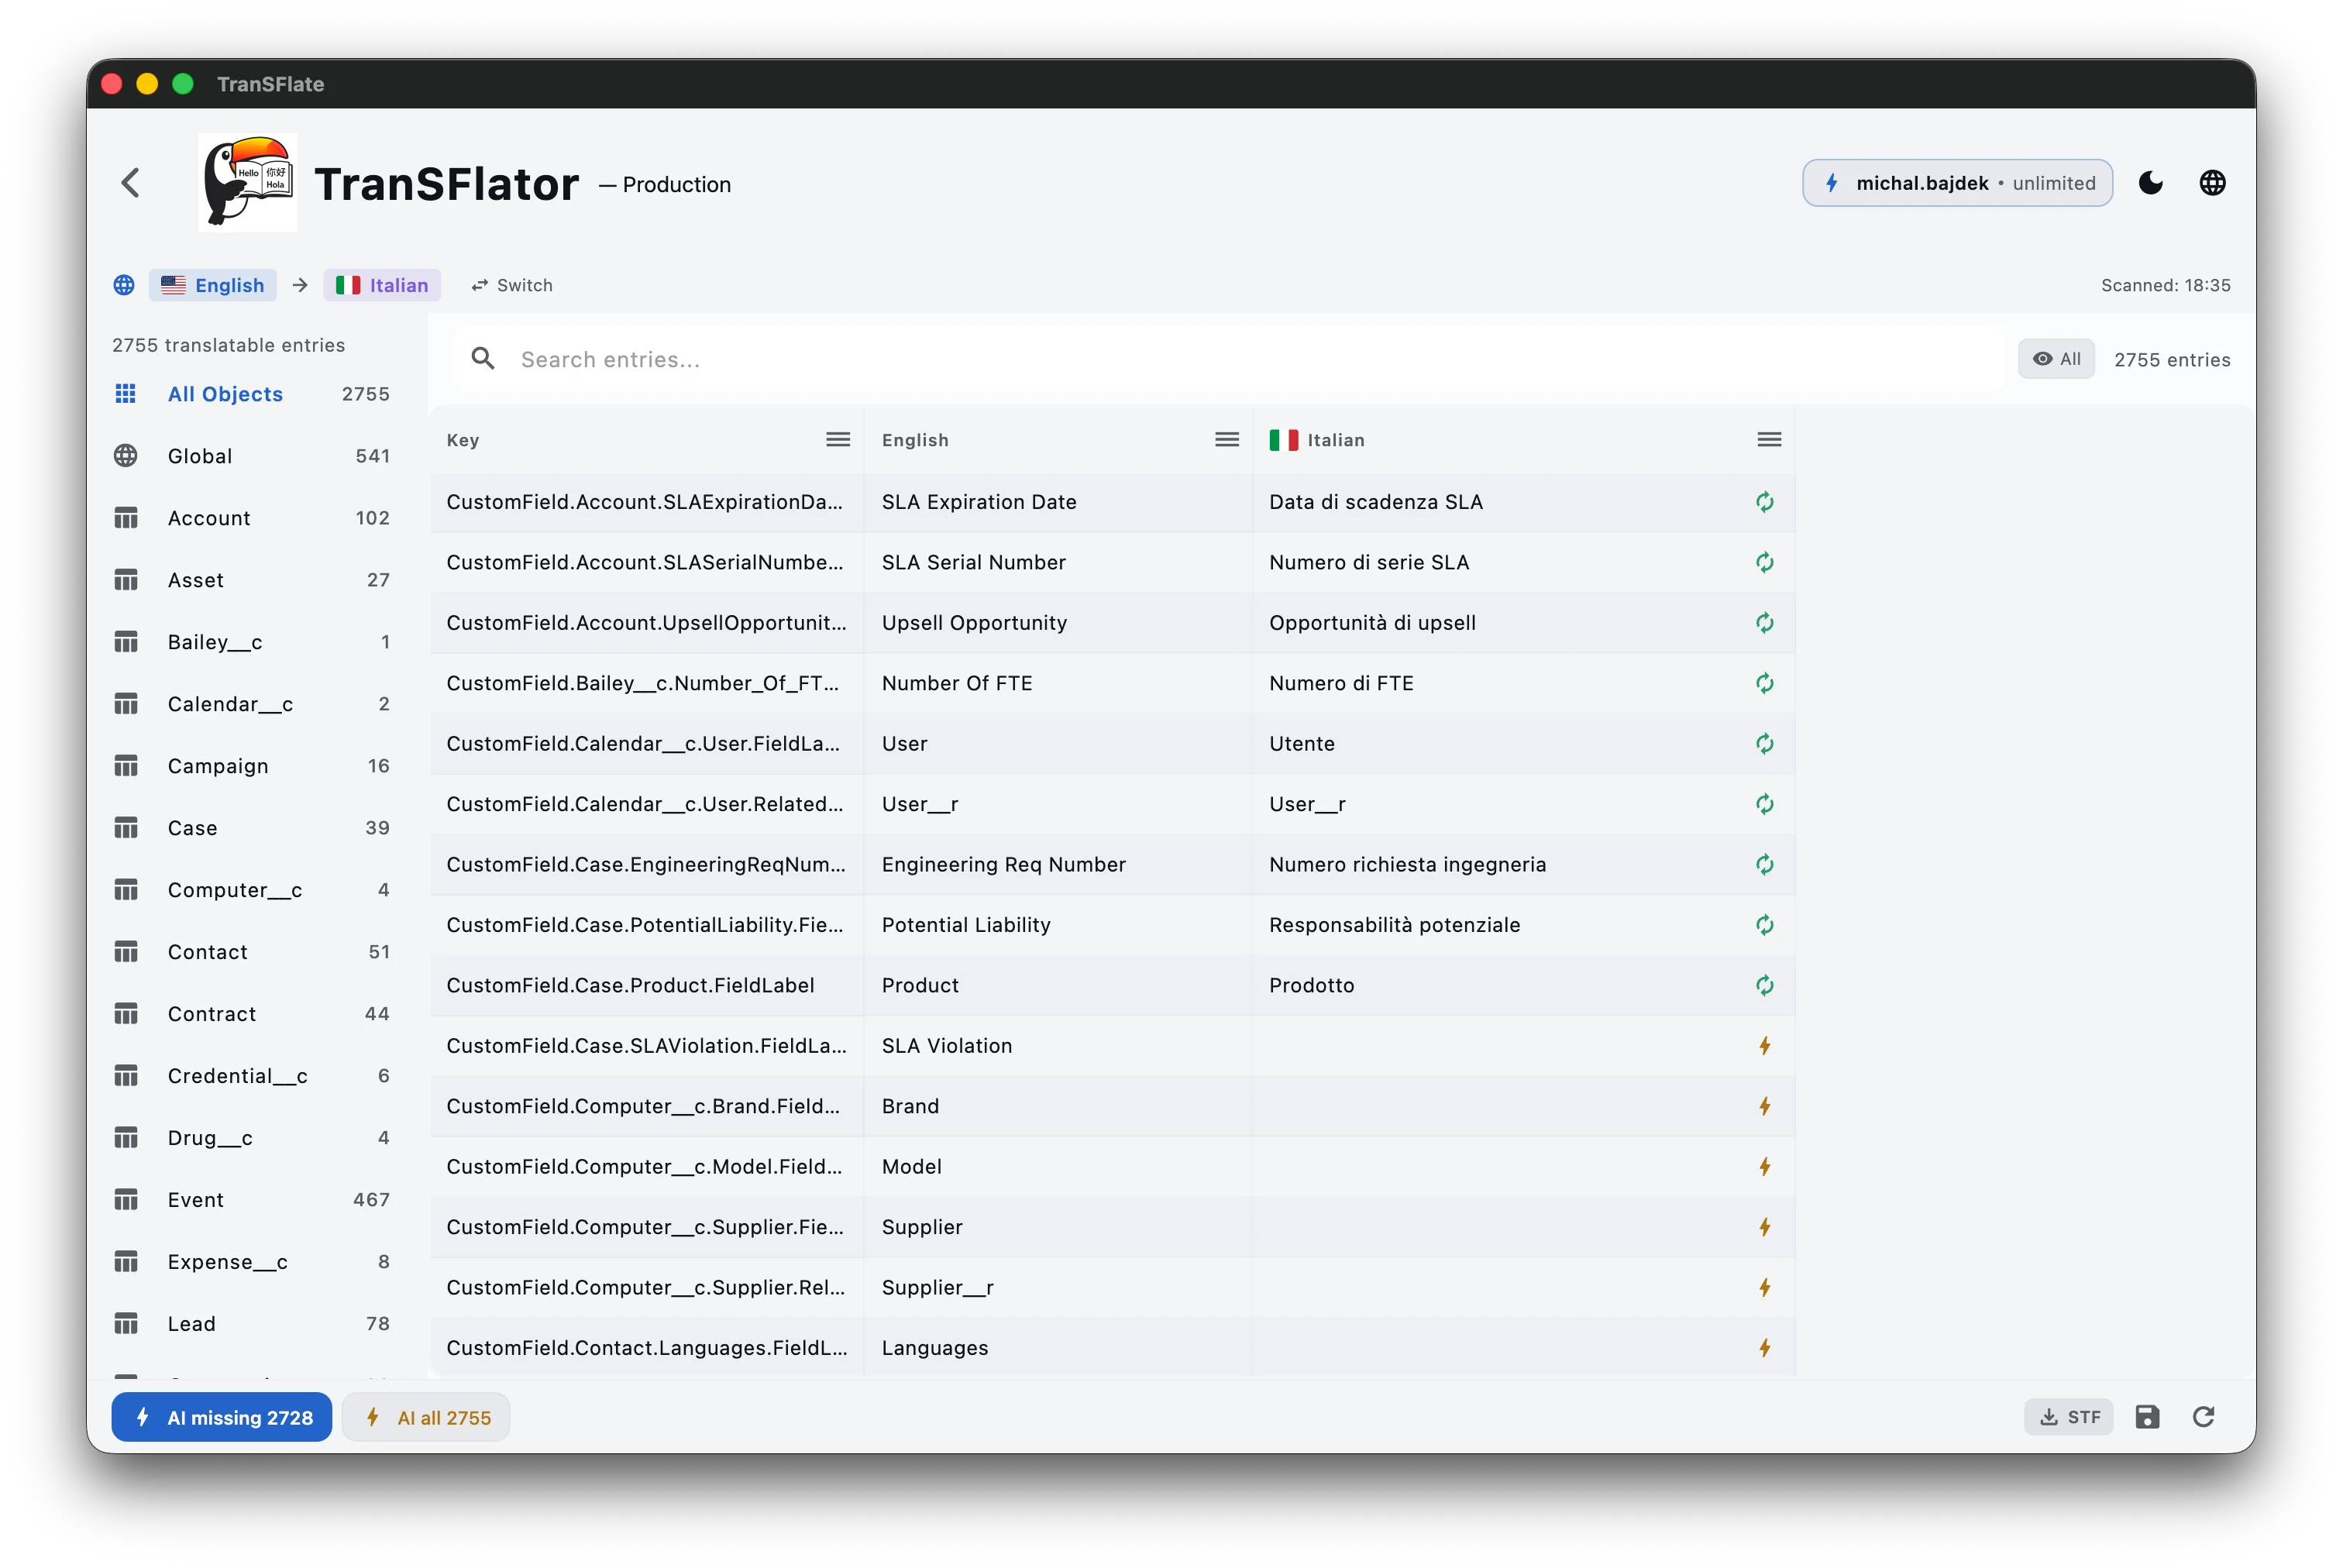Click retranslate icon for Prodotto row

tap(1764, 985)
